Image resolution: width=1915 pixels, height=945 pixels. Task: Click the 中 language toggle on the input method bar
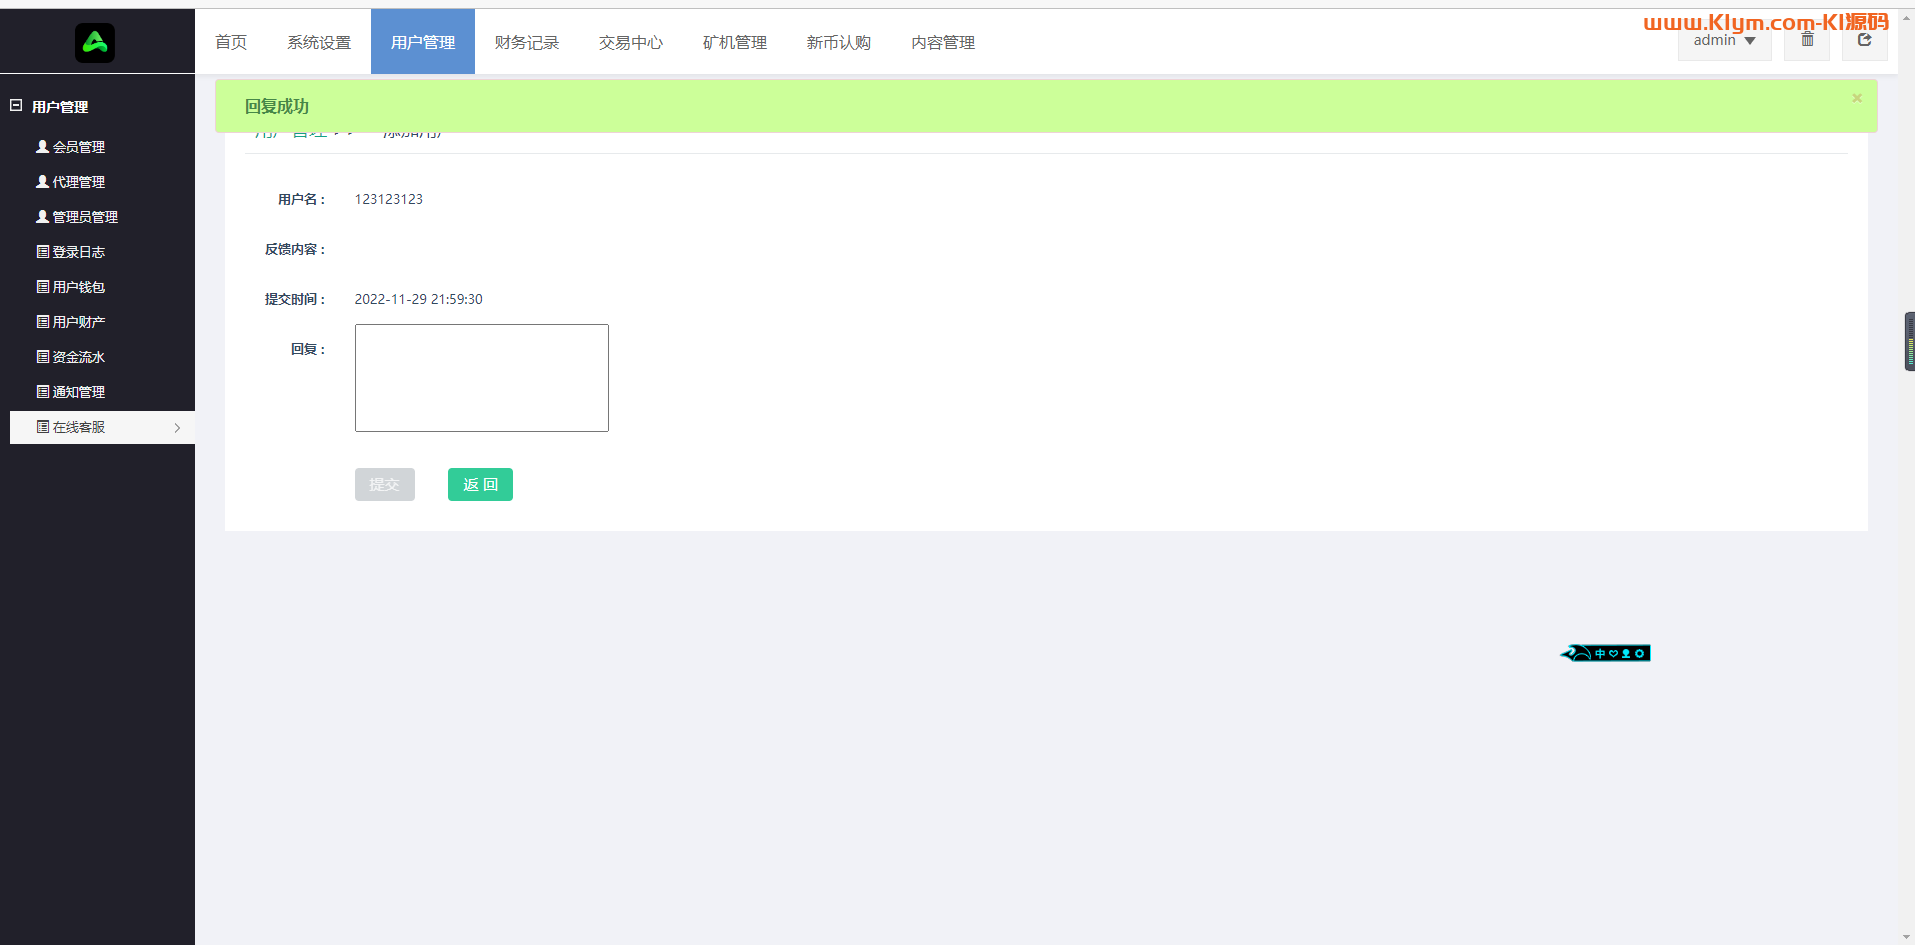coord(1600,654)
